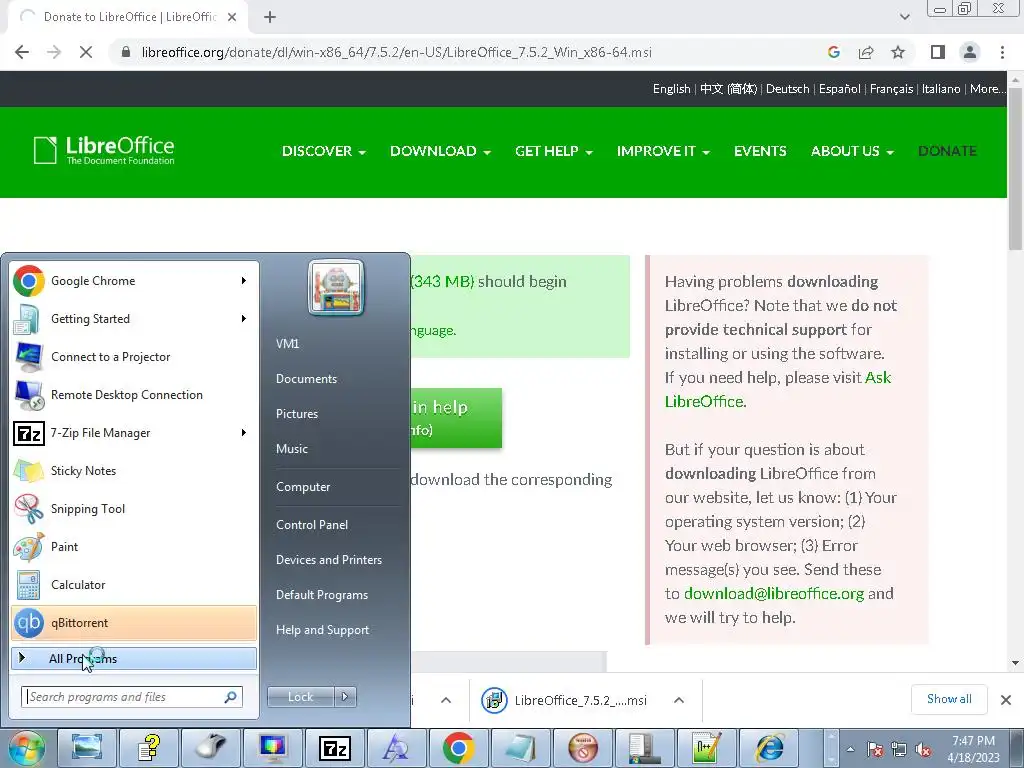
Task: Click the user account robot picture
Action: click(x=336, y=287)
